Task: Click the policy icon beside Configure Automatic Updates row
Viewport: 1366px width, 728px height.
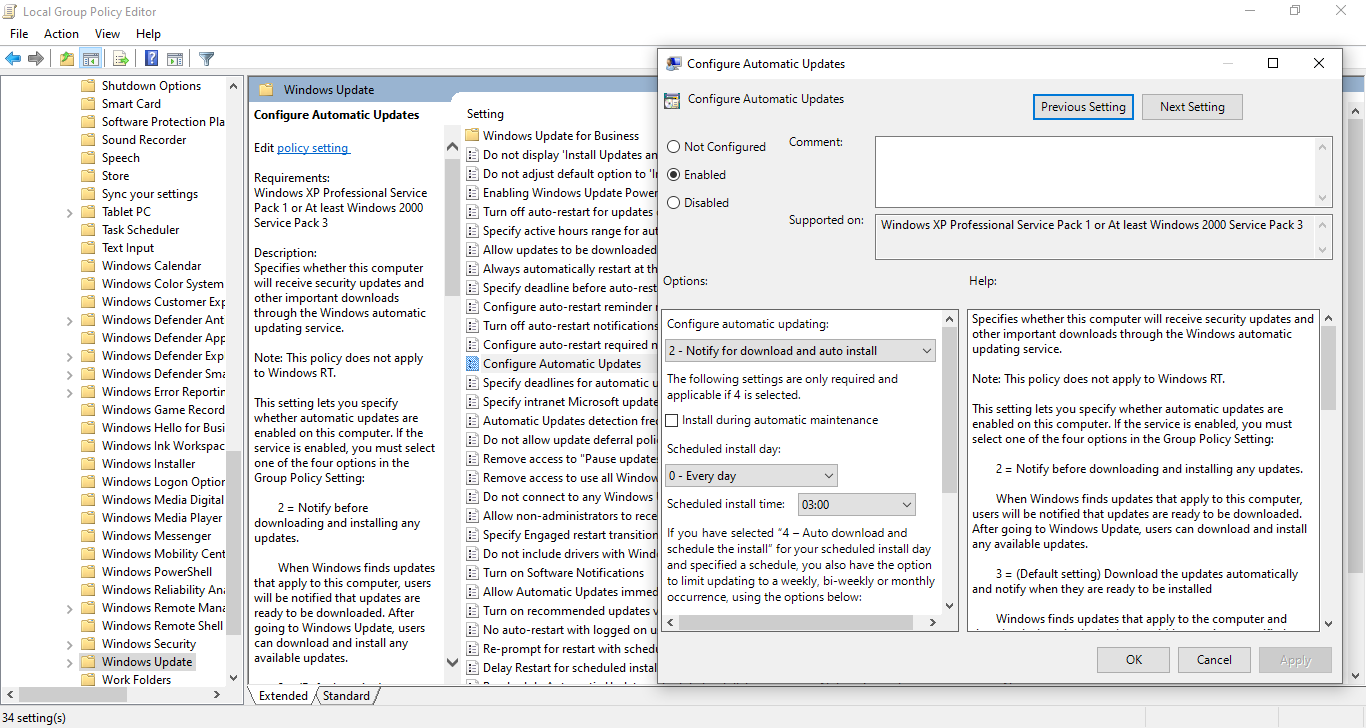Action: point(473,364)
